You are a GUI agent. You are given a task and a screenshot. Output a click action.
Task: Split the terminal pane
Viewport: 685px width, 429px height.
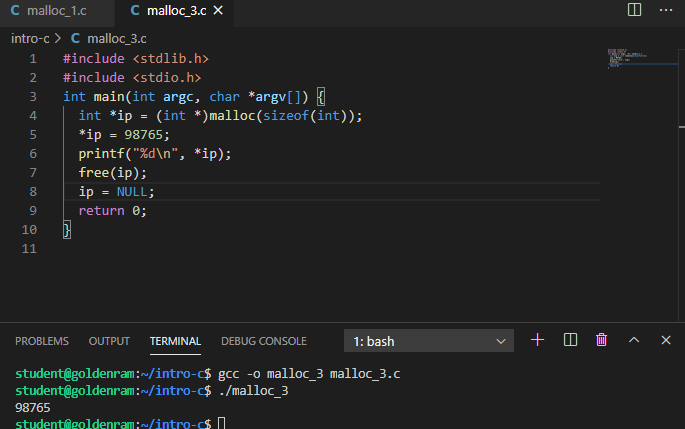click(570, 340)
